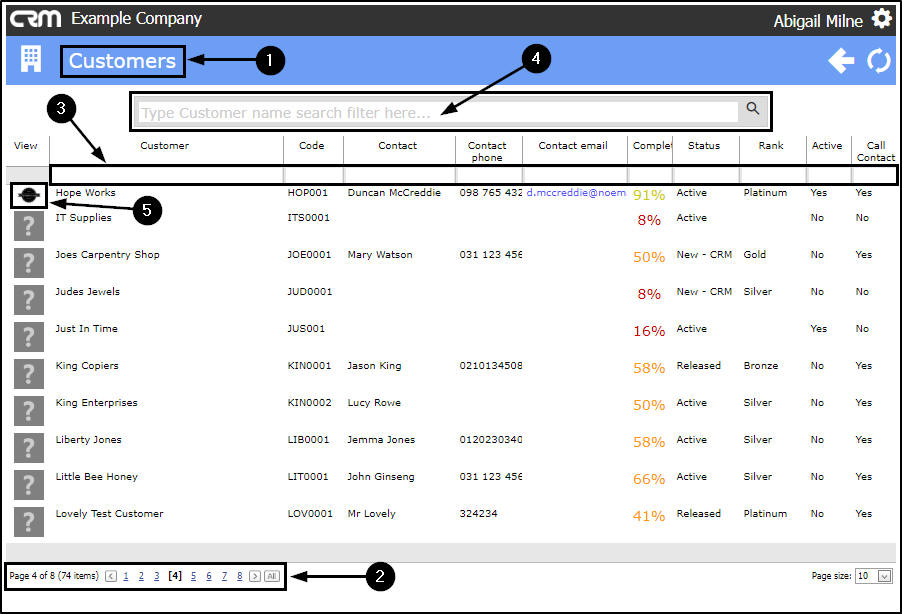Open Lovely Test Customer view icon
902x614 pixels.
point(29,522)
